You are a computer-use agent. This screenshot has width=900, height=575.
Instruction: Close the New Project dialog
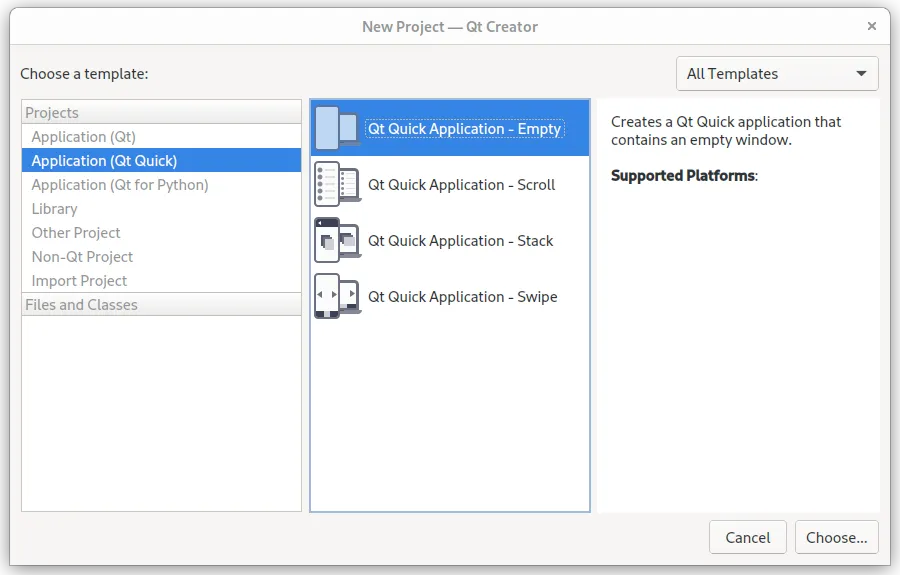(872, 26)
